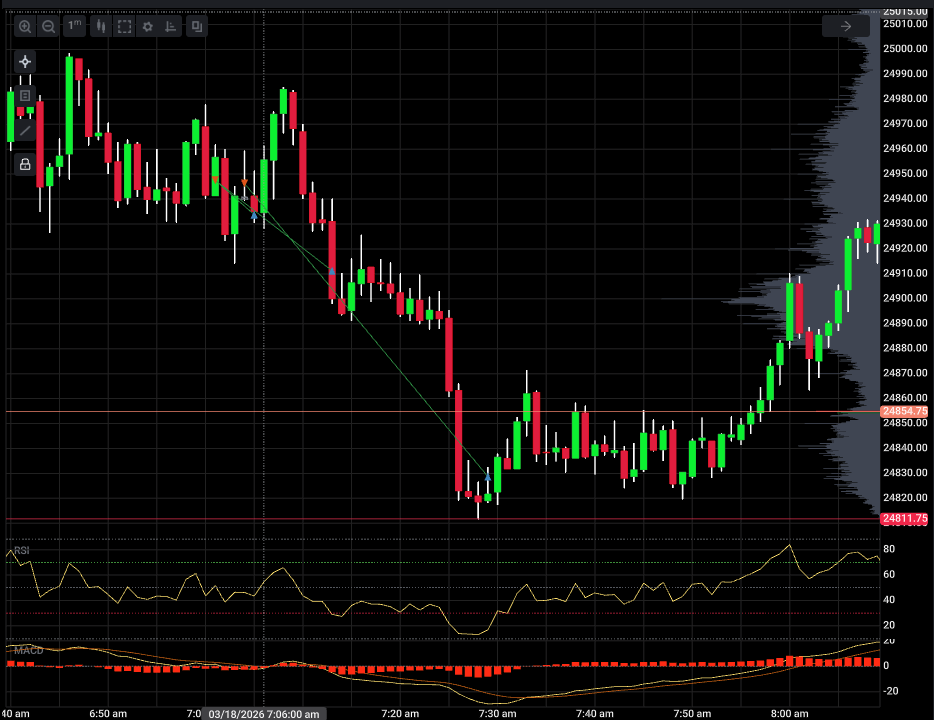
Task: Open the 1m timeframe selector
Action: tap(75, 26)
